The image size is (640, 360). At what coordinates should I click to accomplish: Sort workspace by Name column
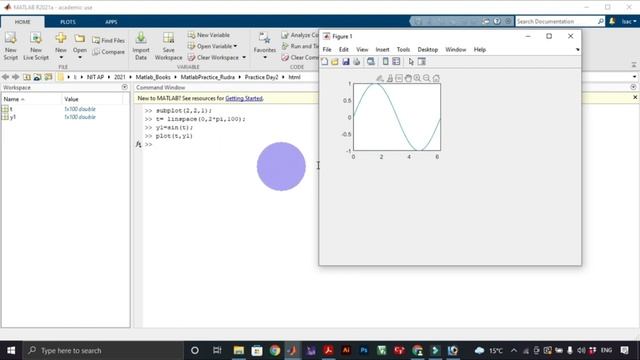point(14,99)
